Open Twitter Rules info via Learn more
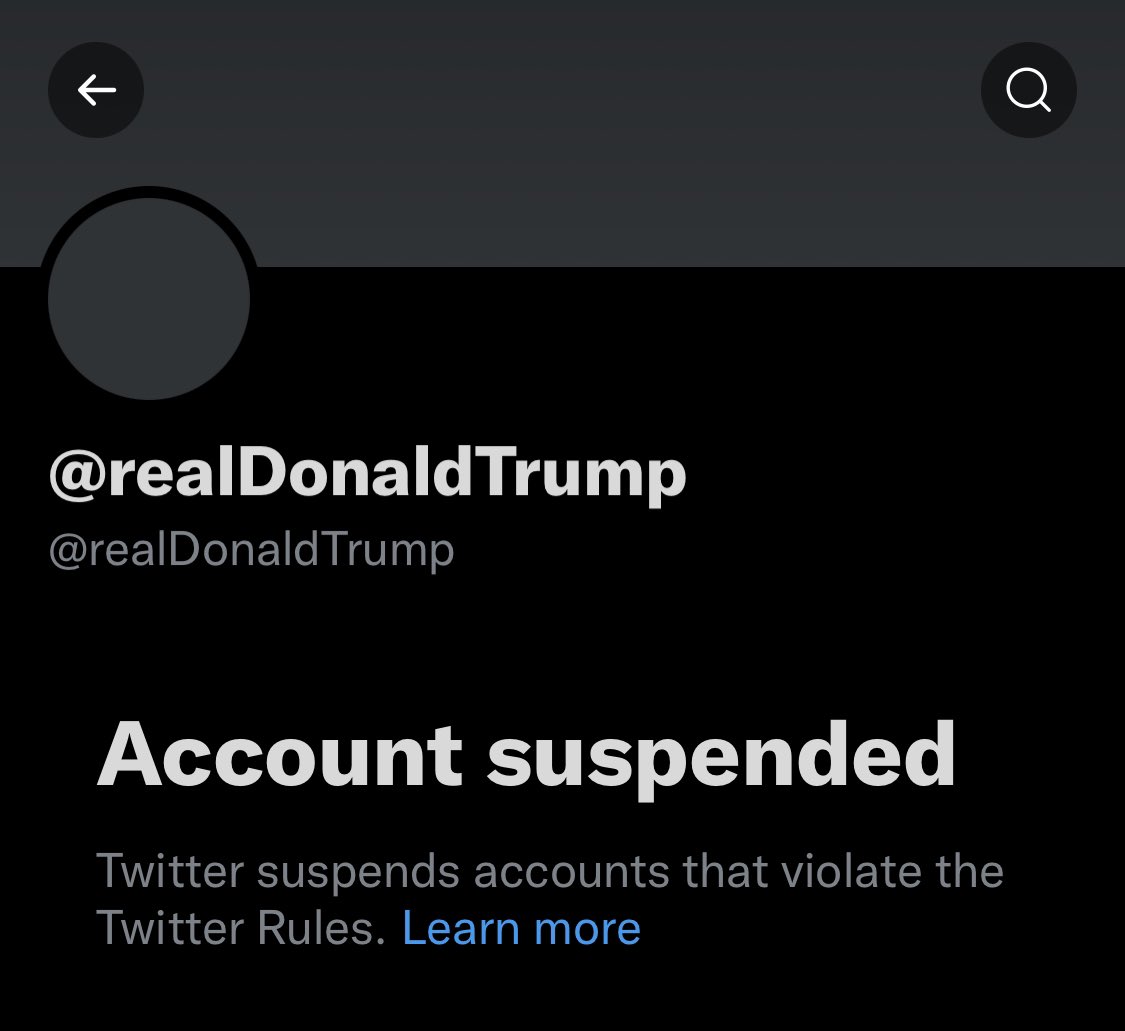Image resolution: width=1125 pixels, height=1031 pixels. (522, 928)
